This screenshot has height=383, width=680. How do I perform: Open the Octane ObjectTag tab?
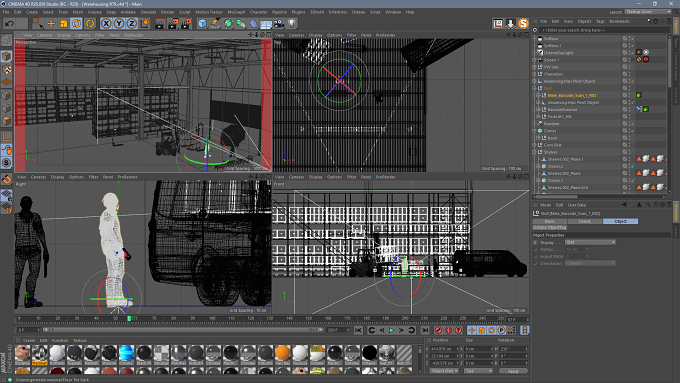(549, 227)
